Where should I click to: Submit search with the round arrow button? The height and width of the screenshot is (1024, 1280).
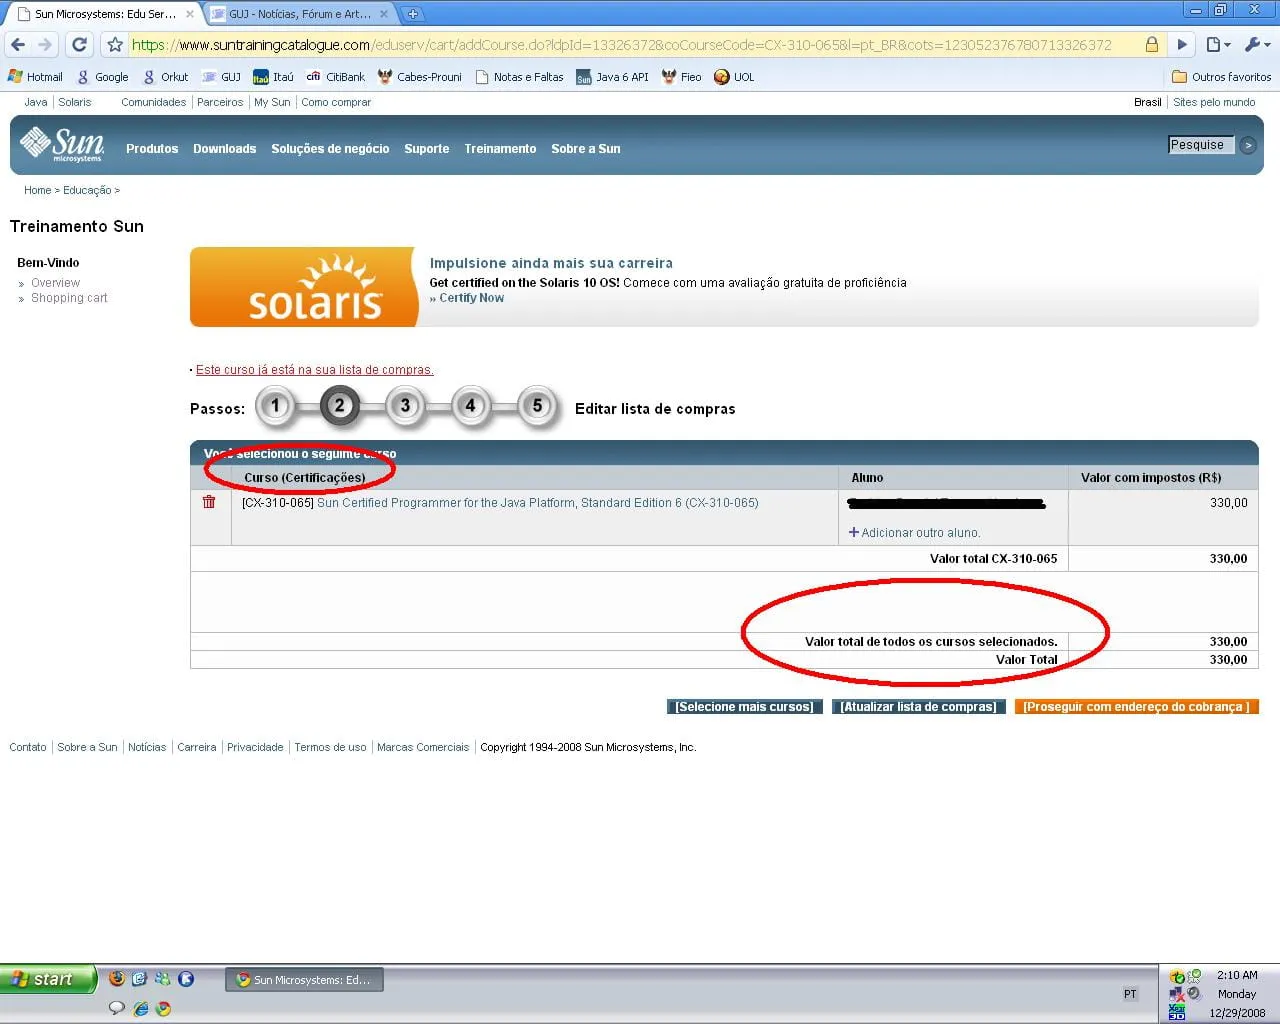pyautogui.click(x=1248, y=145)
